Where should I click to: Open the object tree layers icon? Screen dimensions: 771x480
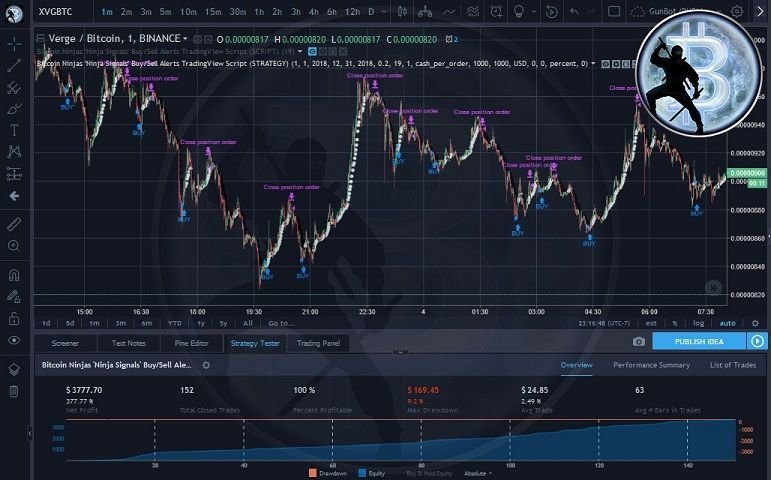[14, 369]
